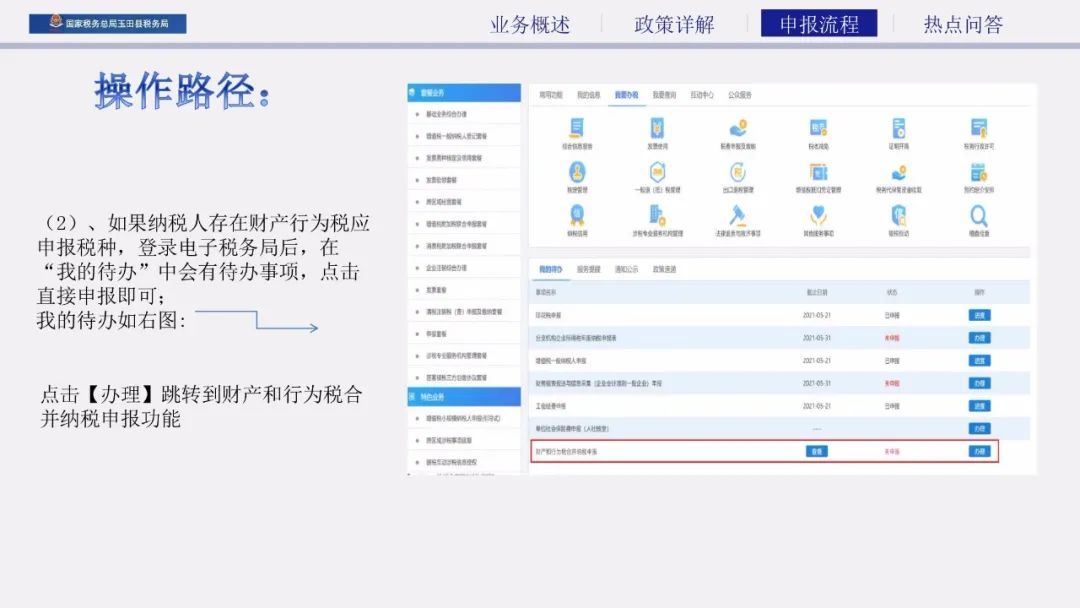1080x608 pixels.
Task: Open the 证明开具 certificate icon
Action: pyautogui.click(x=899, y=129)
